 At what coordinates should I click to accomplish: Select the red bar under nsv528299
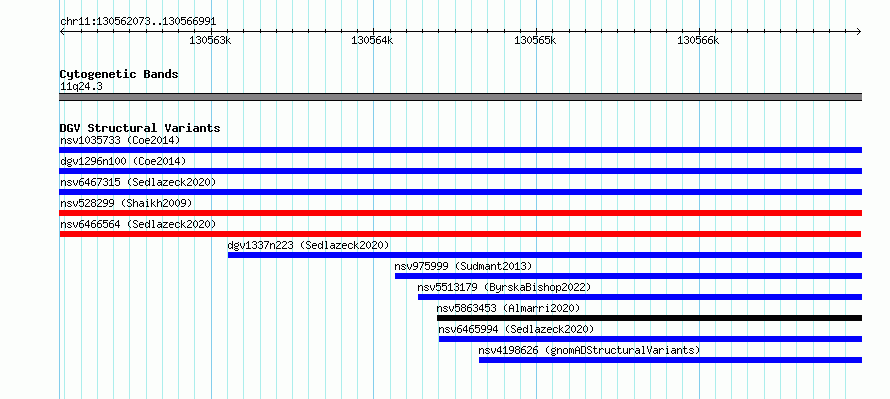tap(460, 213)
